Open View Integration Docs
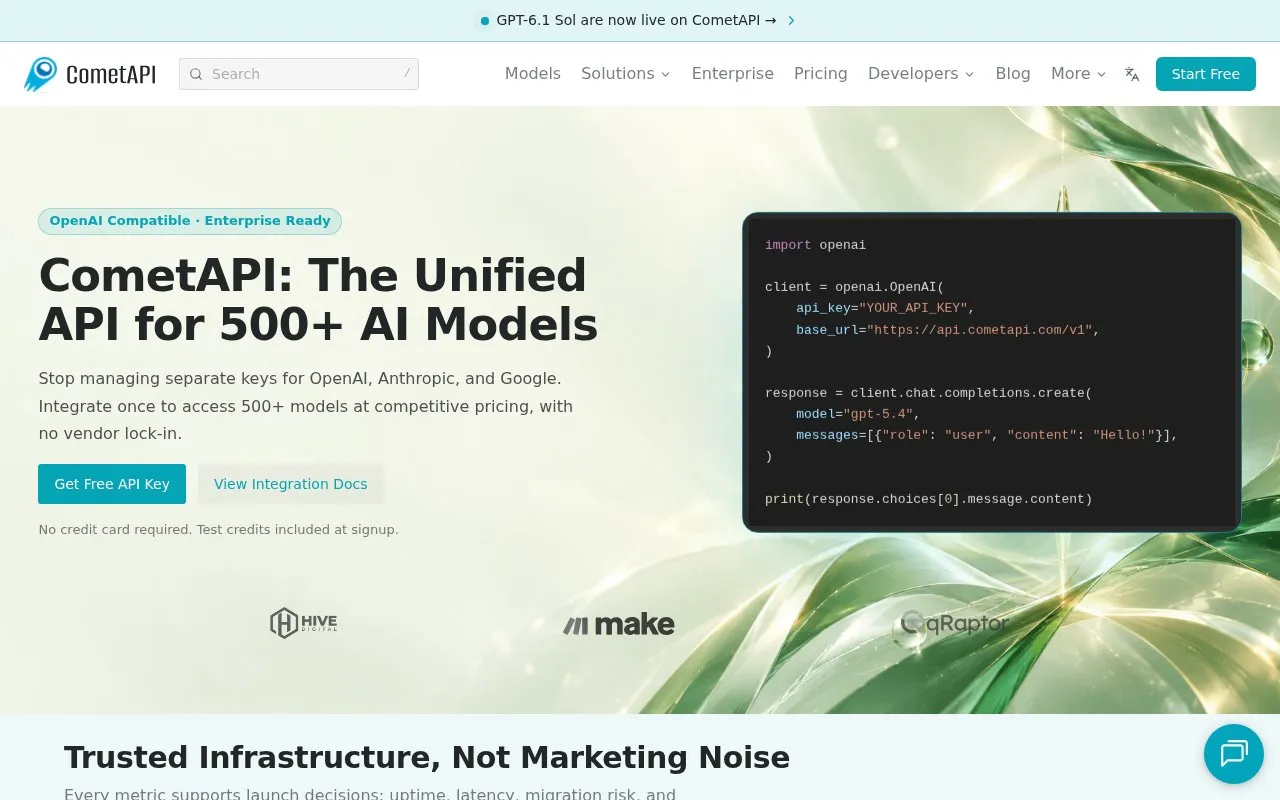This screenshot has width=1280, height=800. [291, 484]
